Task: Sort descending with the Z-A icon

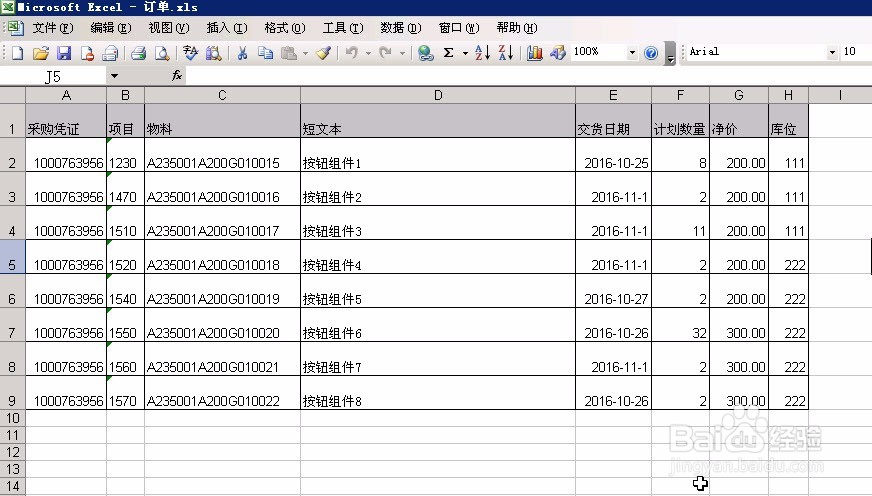Action: (506, 53)
